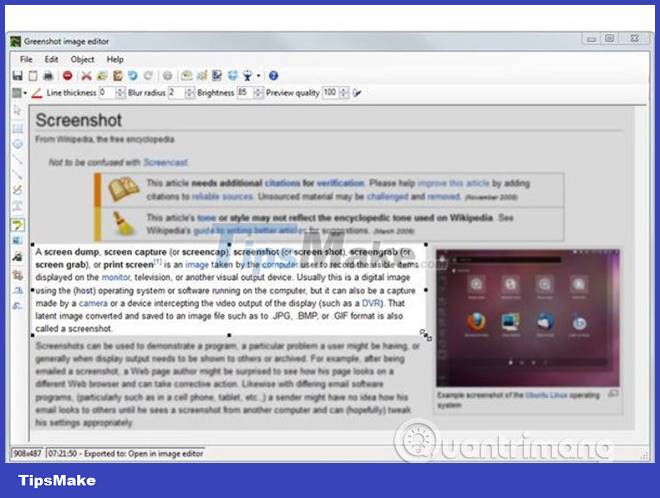This screenshot has height=498, width=660.
Task: Open the highlight mode dropdown
Action: pyautogui.click(x=19, y=93)
